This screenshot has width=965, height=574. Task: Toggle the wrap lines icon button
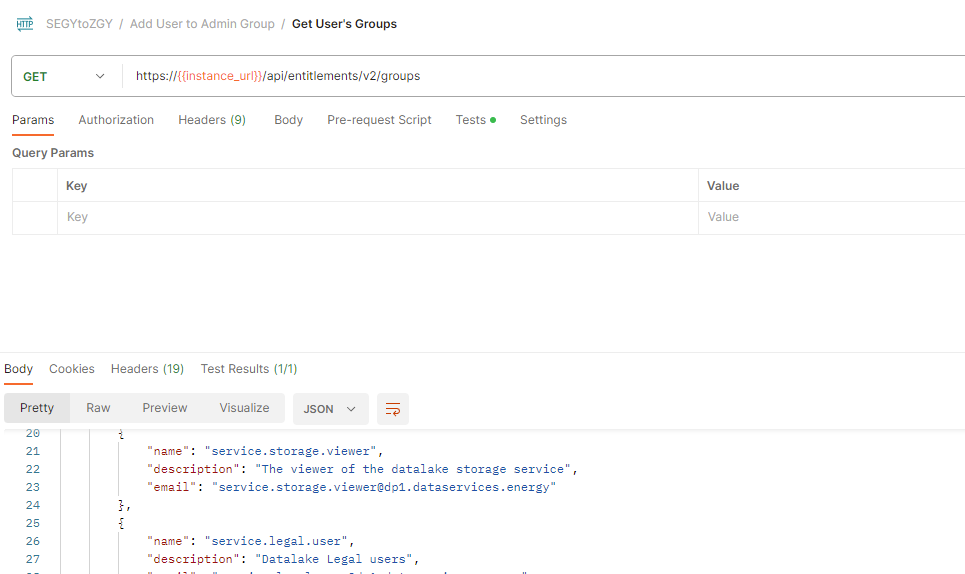pos(393,409)
